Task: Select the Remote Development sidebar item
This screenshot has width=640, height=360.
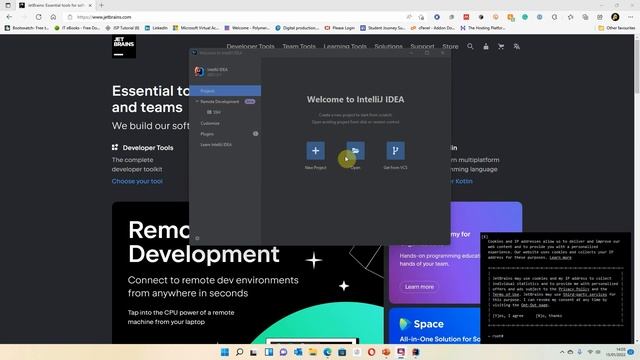Action: tap(220, 101)
